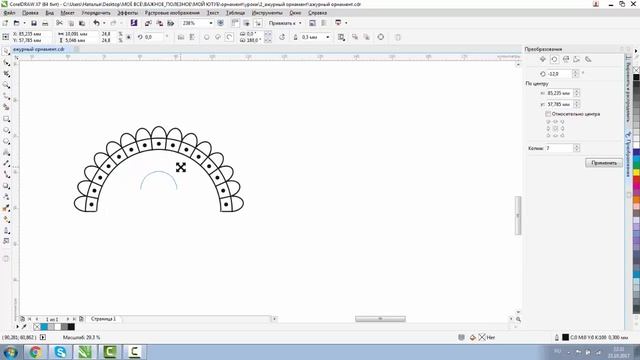The image size is (640, 360).
Task: Click the center Y value stepper in docker
Action: tap(577, 104)
